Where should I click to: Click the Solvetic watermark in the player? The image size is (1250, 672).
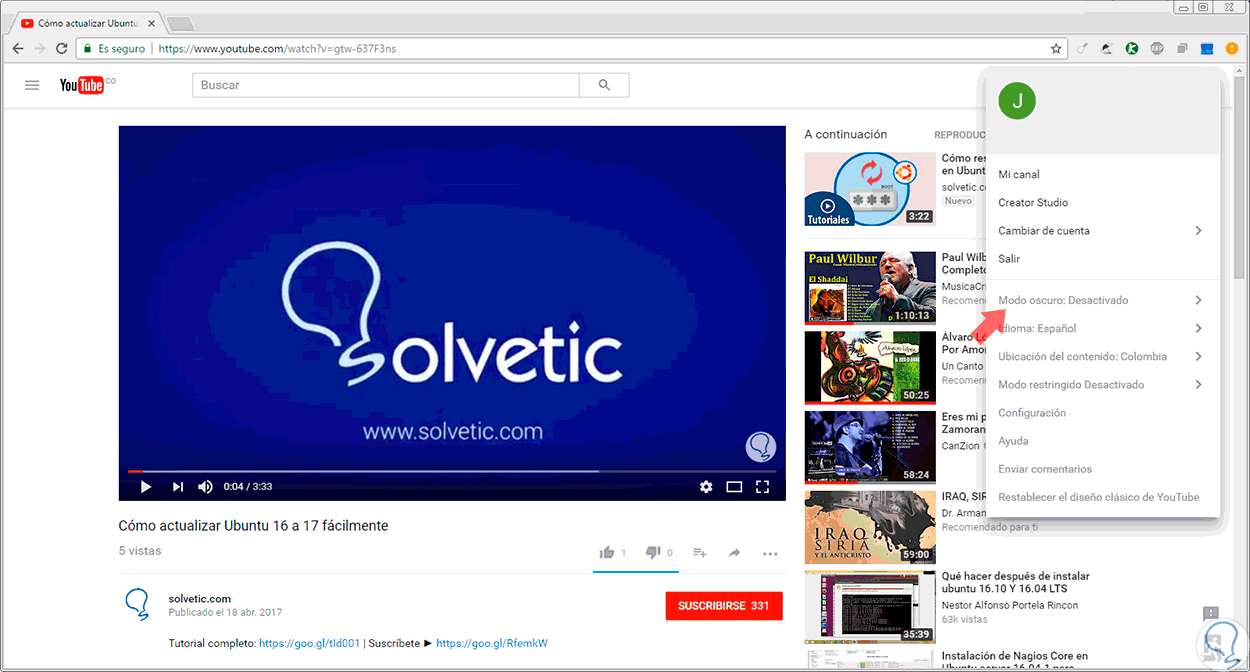click(x=761, y=447)
